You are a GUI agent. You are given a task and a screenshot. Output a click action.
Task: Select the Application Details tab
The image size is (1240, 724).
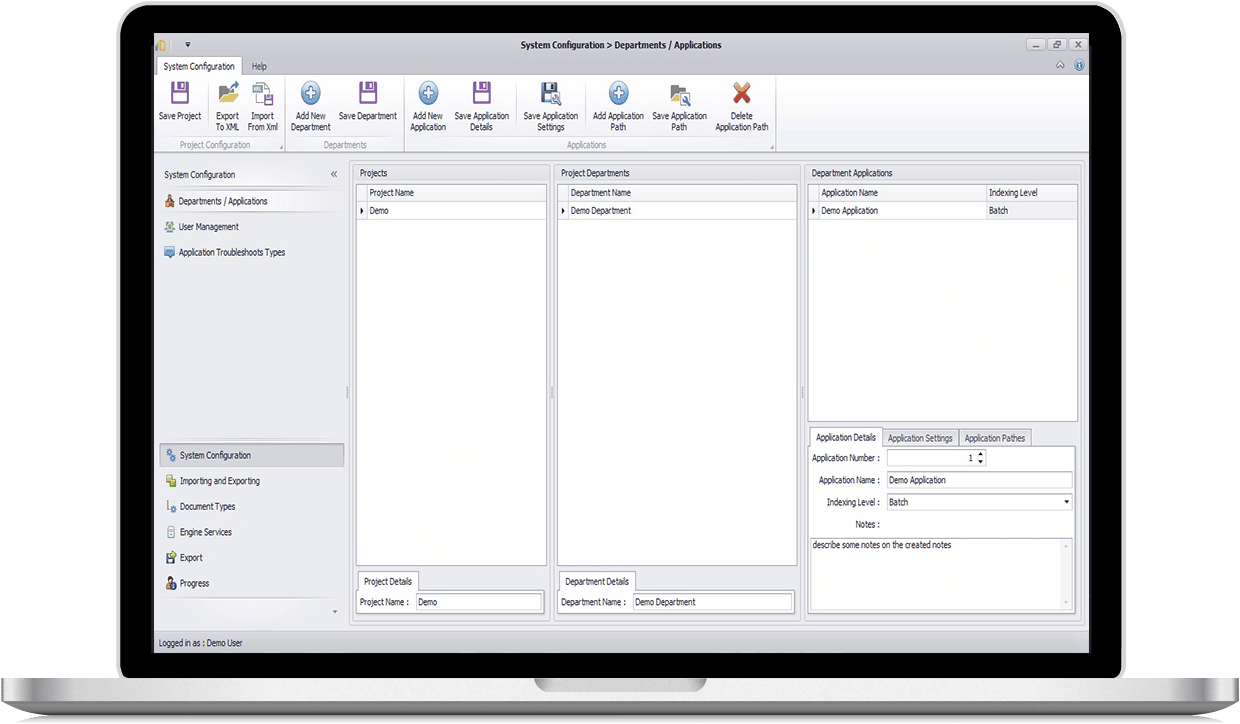coord(846,437)
